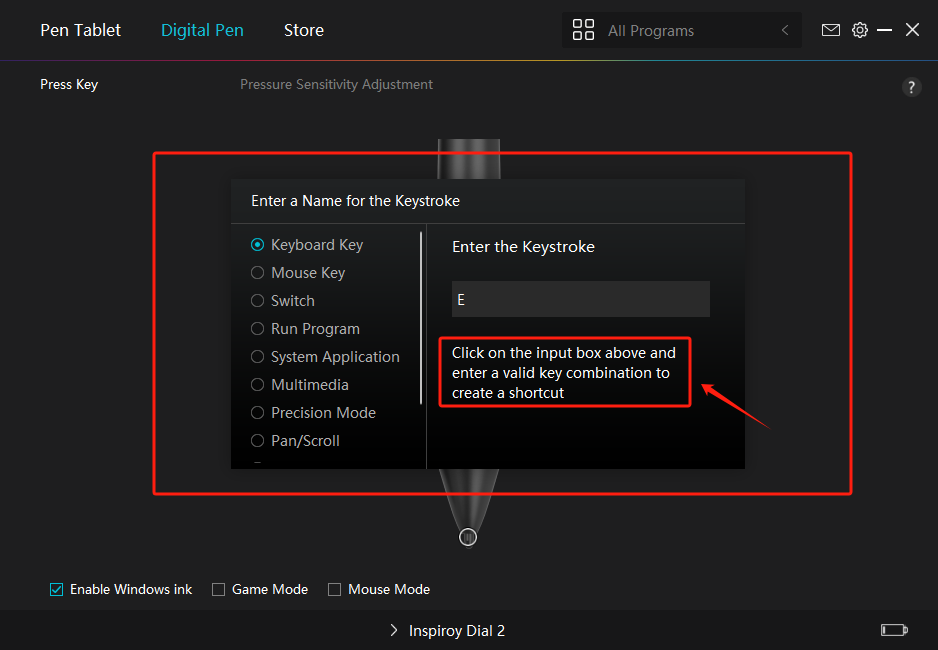Viewport: 938px width, 650px height.
Task: Click the battery status icon
Action: point(894,630)
